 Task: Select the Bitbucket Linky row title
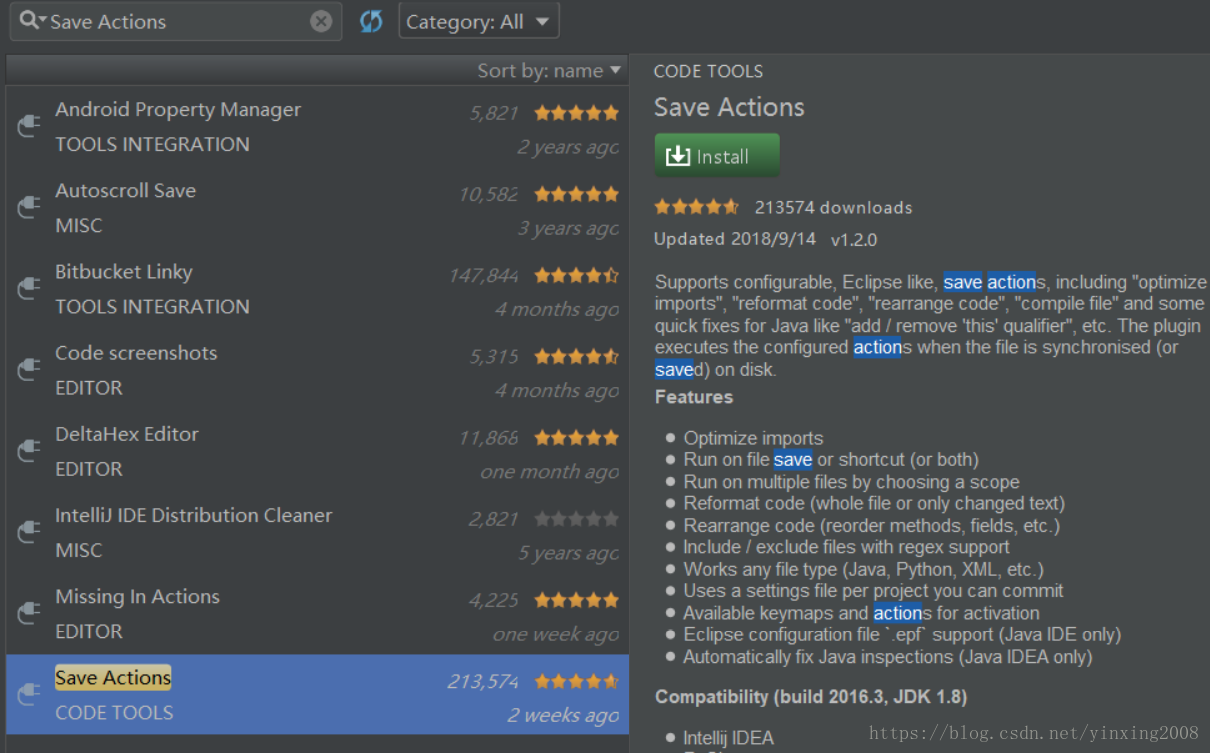(124, 272)
